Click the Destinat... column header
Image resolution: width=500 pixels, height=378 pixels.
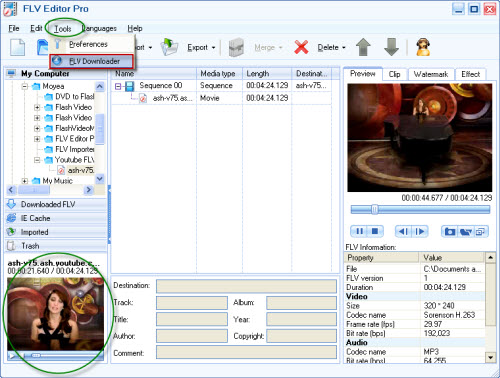coord(312,74)
